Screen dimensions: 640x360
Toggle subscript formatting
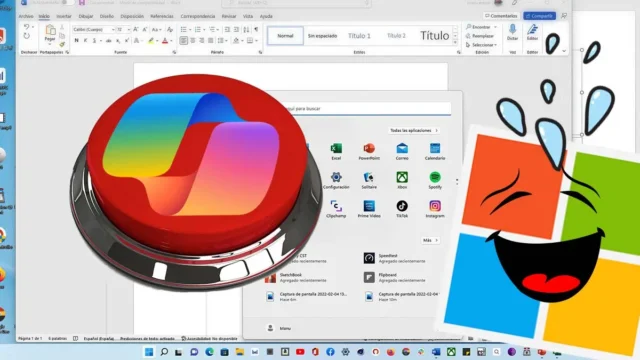coord(118,40)
